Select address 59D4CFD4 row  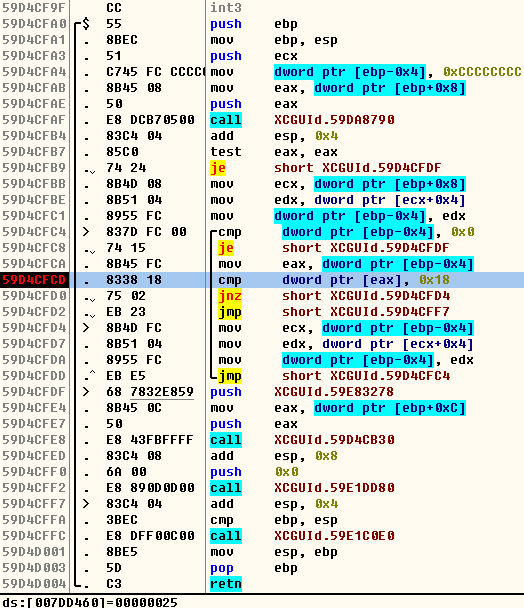click(x=34, y=328)
